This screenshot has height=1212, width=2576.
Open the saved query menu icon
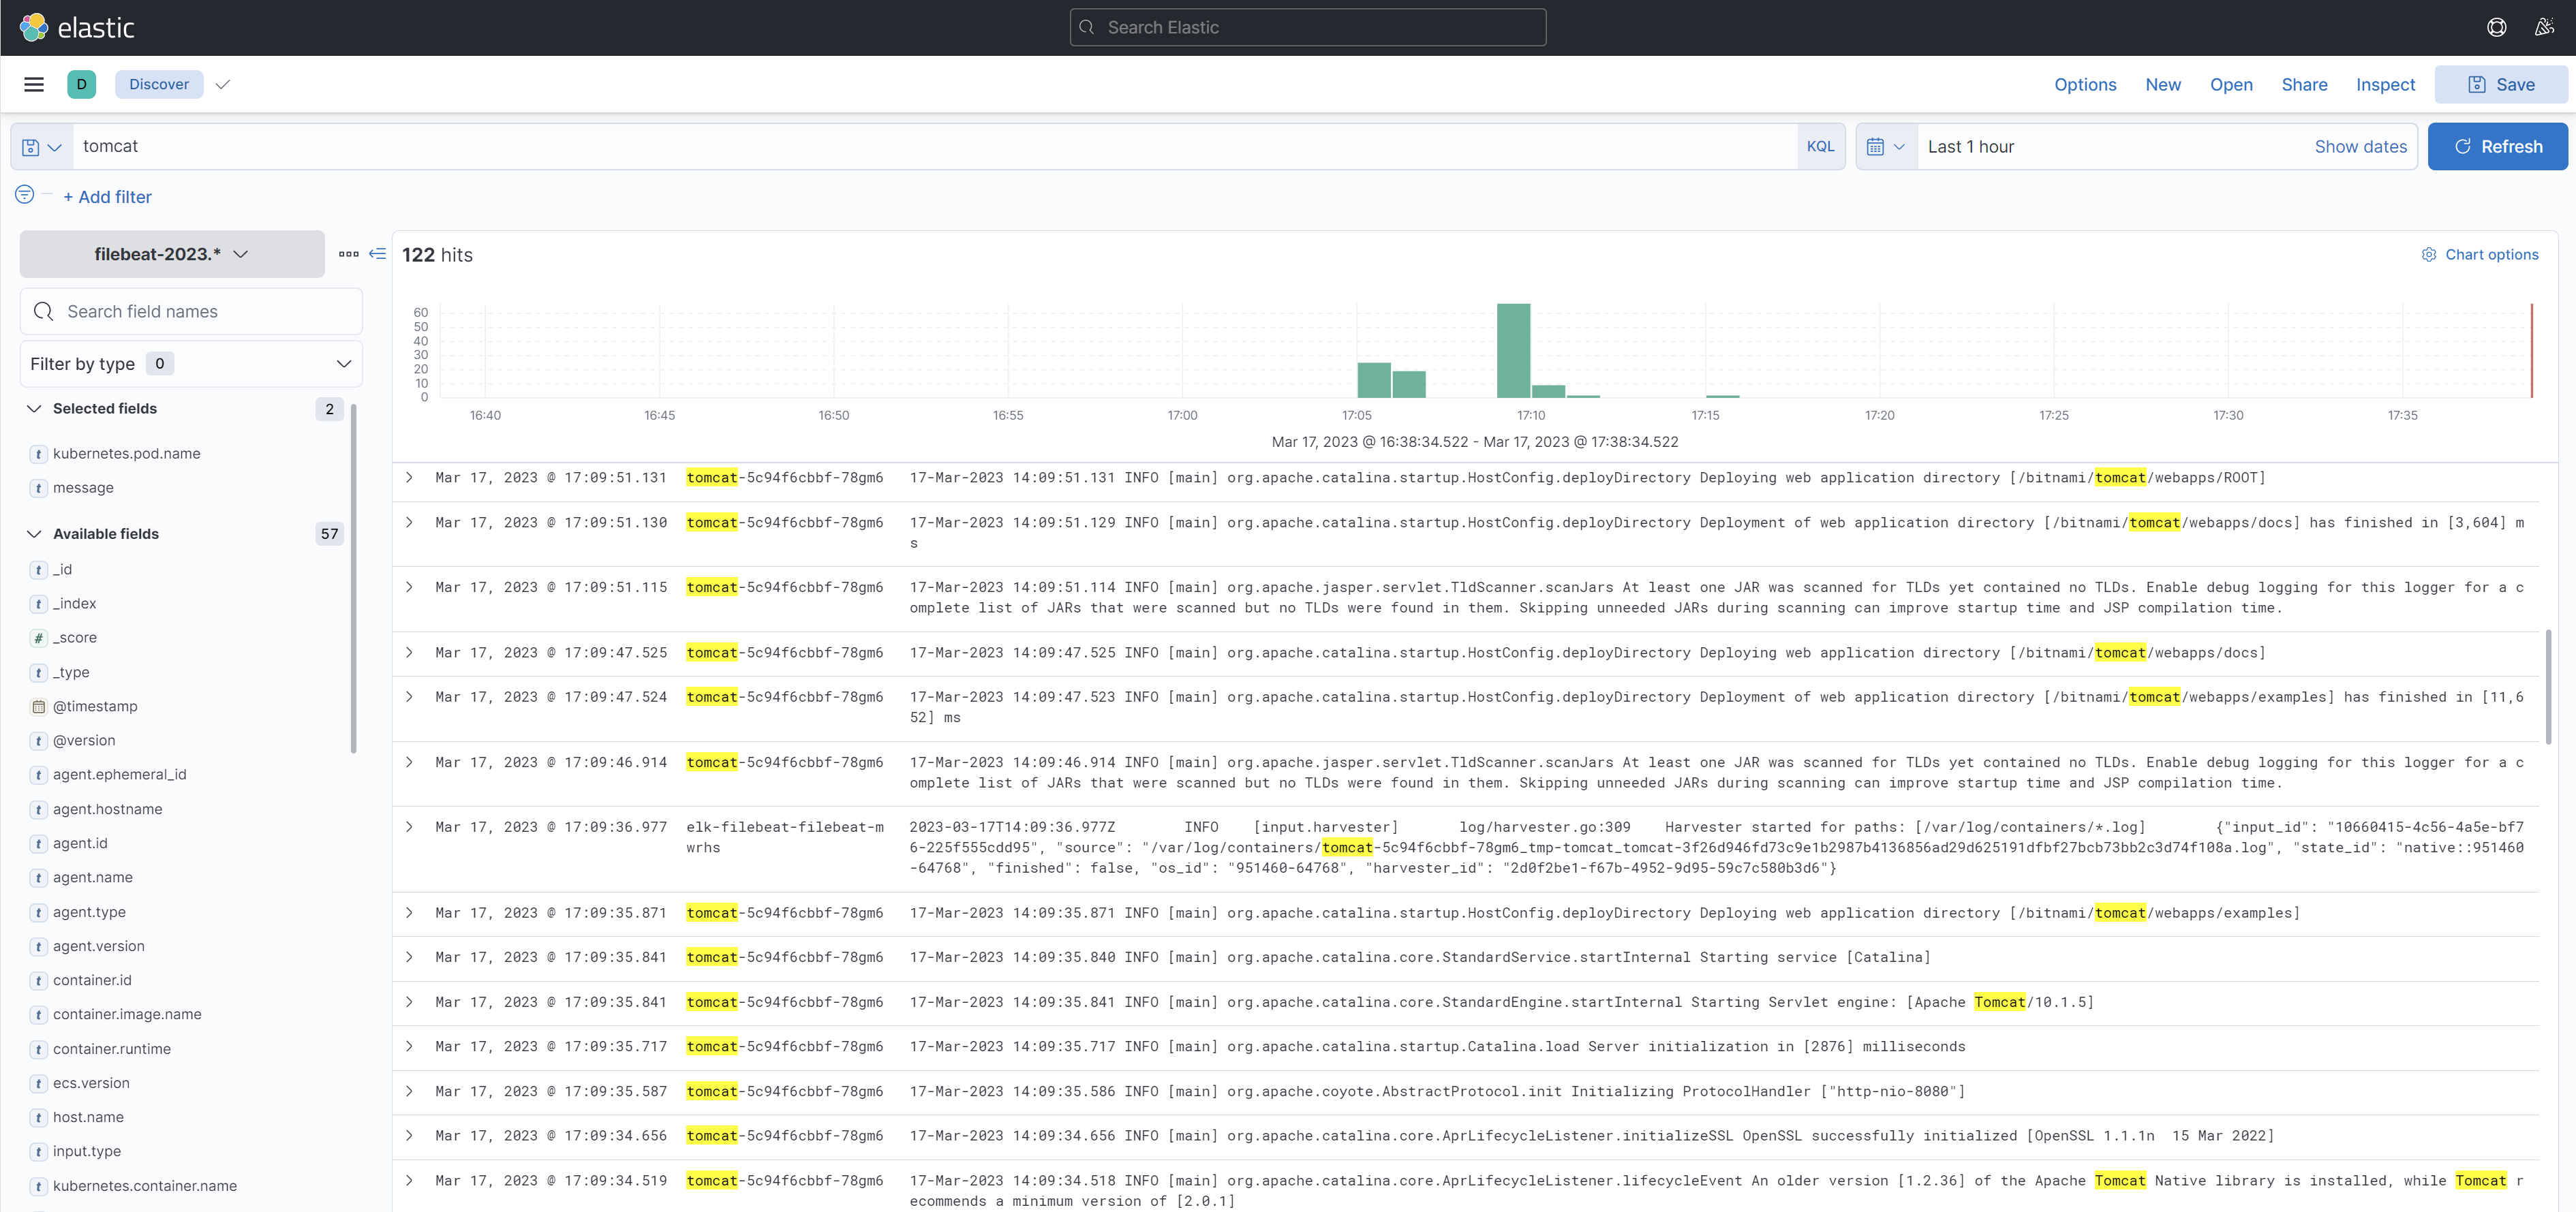click(x=42, y=146)
